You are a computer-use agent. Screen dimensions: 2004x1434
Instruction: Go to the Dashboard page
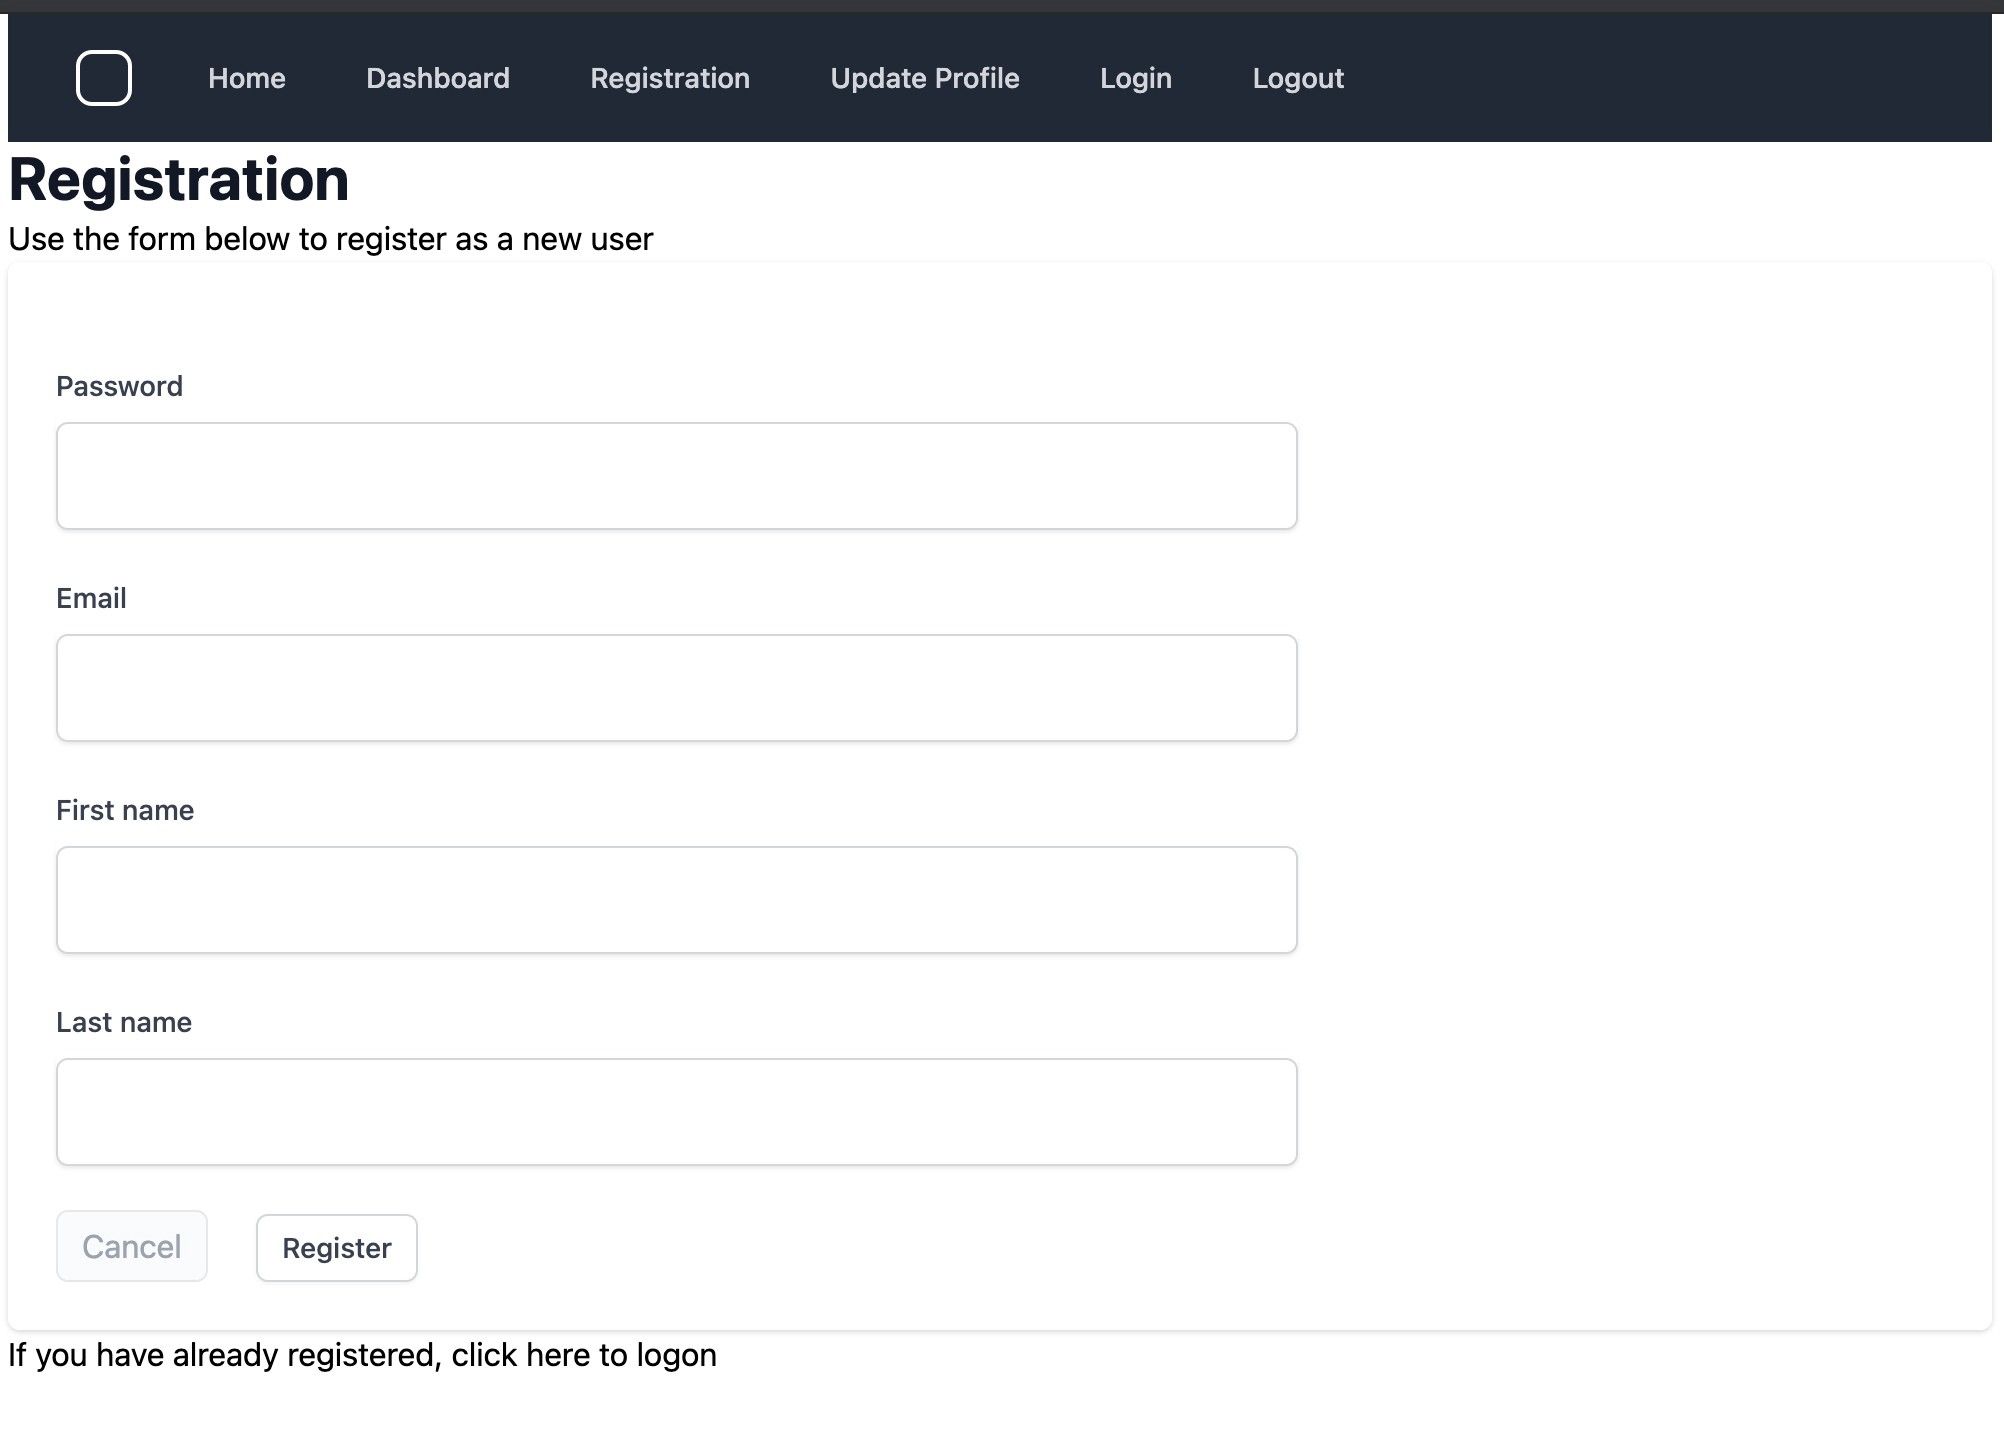(438, 78)
